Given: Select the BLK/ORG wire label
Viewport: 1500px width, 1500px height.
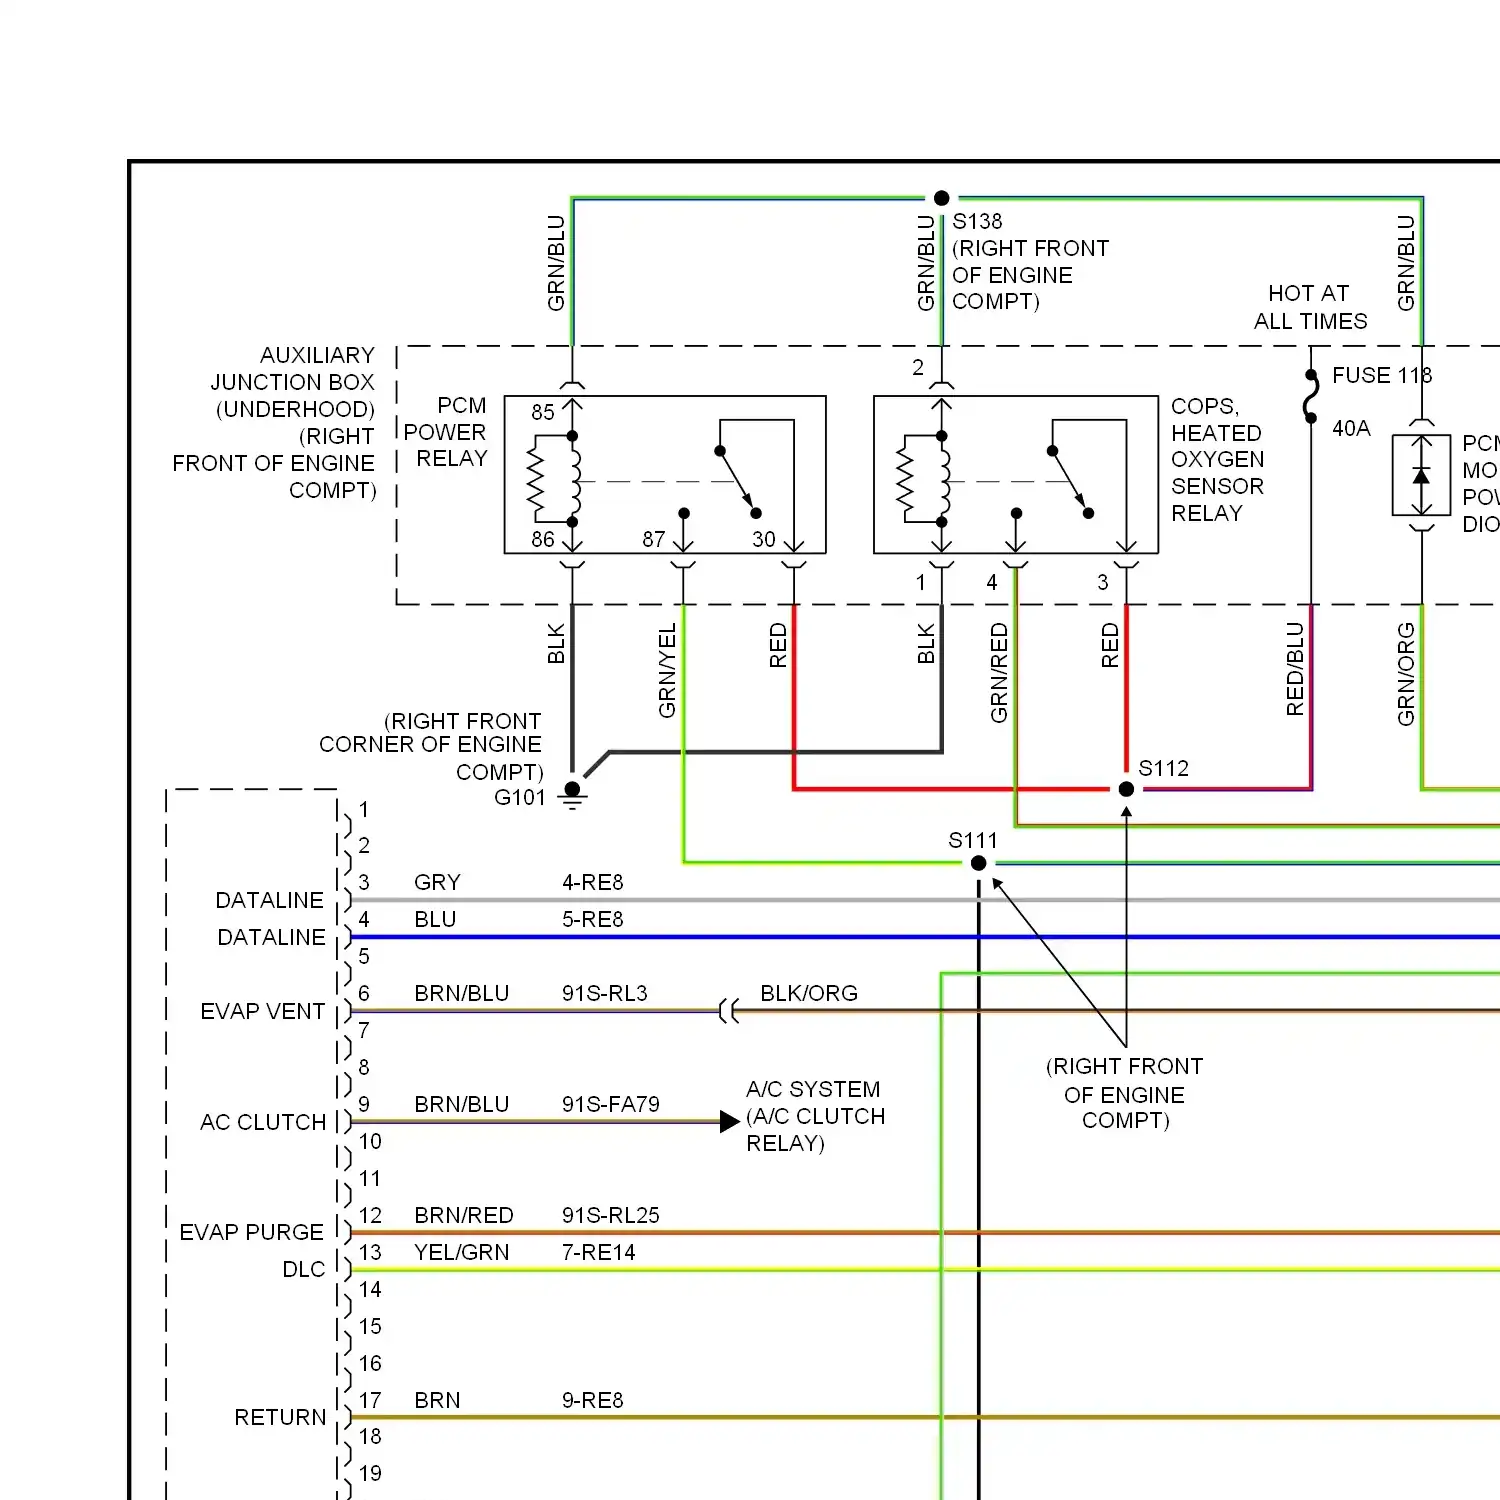Looking at the screenshot, I should click(x=809, y=993).
